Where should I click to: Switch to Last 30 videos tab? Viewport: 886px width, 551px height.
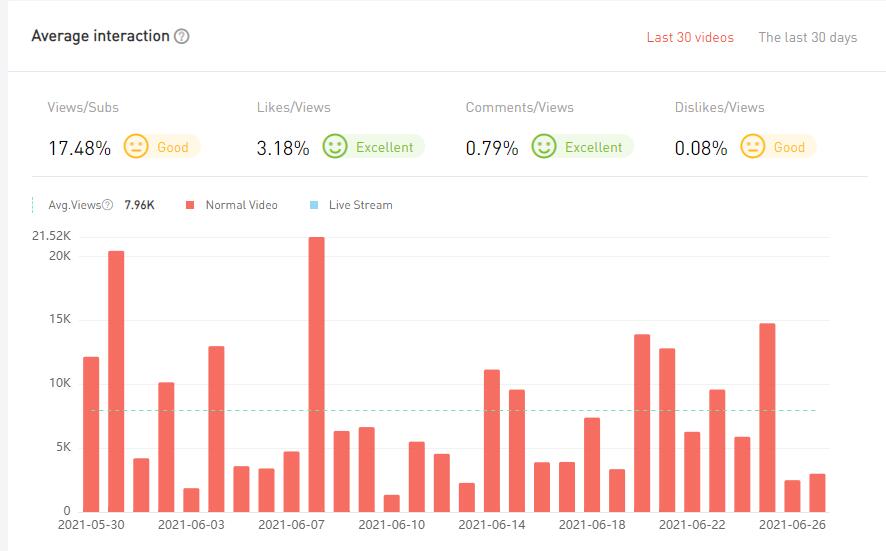pyautogui.click(x=690, y=37)
